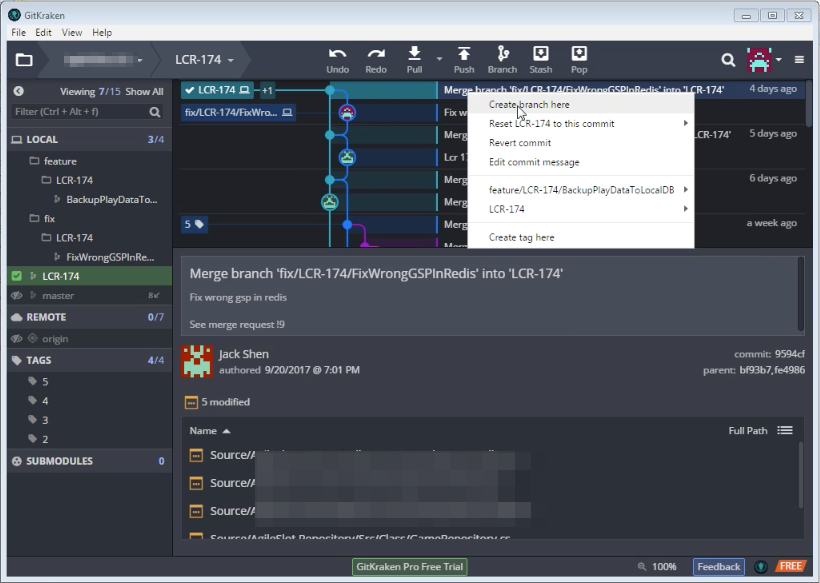Select the FixWrongGSPInRe... branch
Viewport: 820px width, 583px height.
click(110, 257)
